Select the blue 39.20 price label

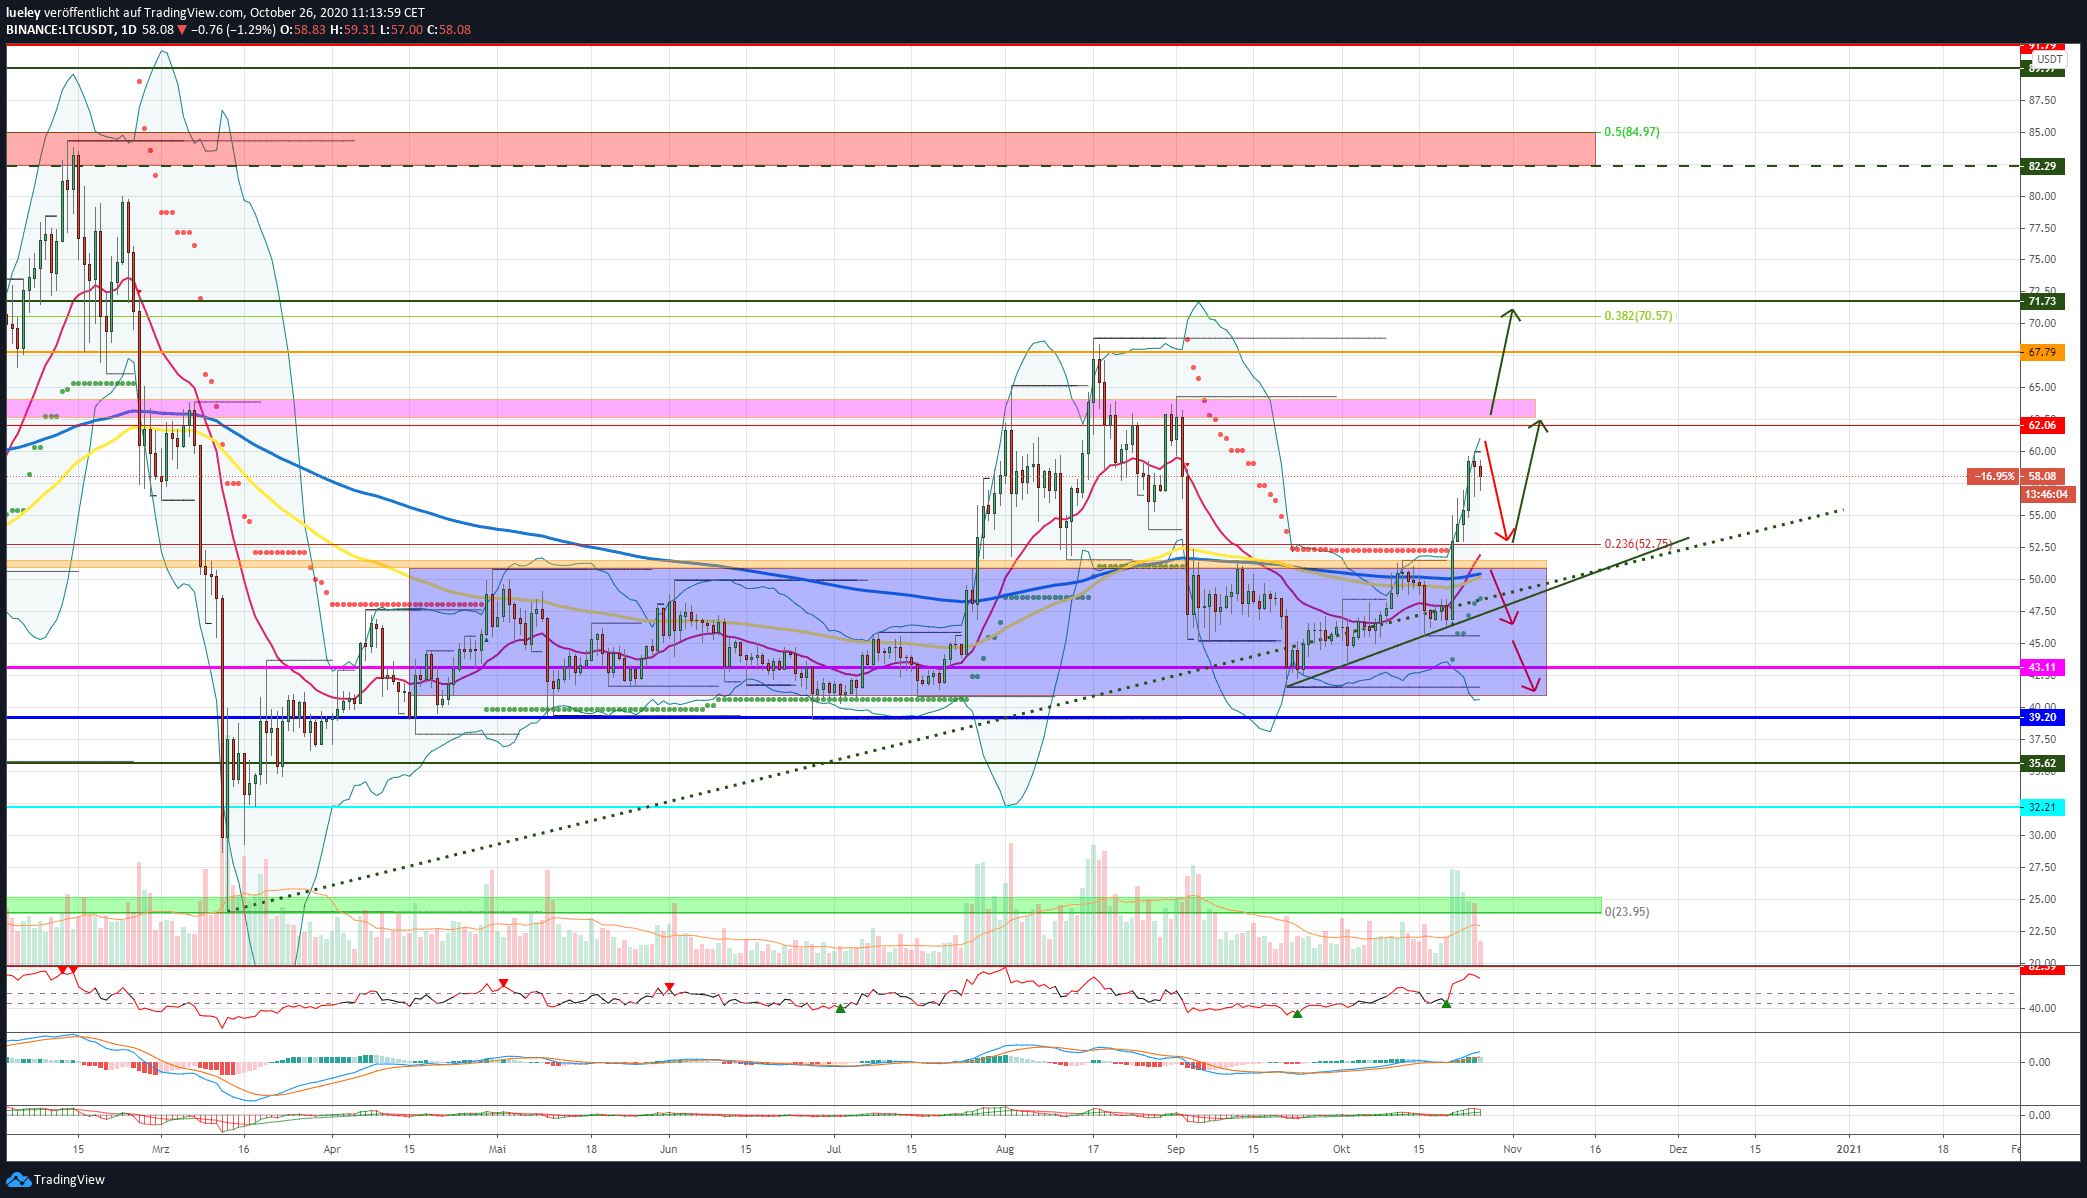pos(2041,717)
